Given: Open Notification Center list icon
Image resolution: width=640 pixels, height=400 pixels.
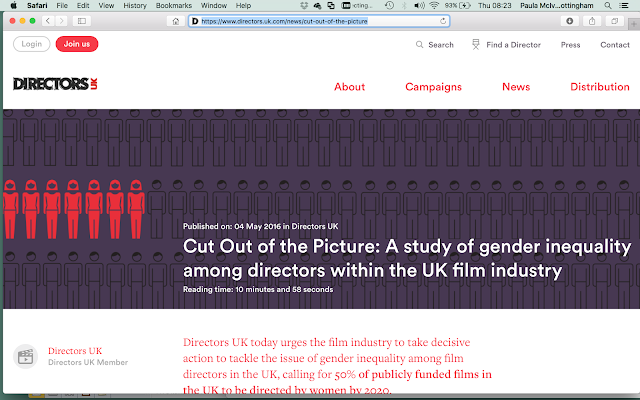Looking at the screenshot, I should (x=624, y=5).
